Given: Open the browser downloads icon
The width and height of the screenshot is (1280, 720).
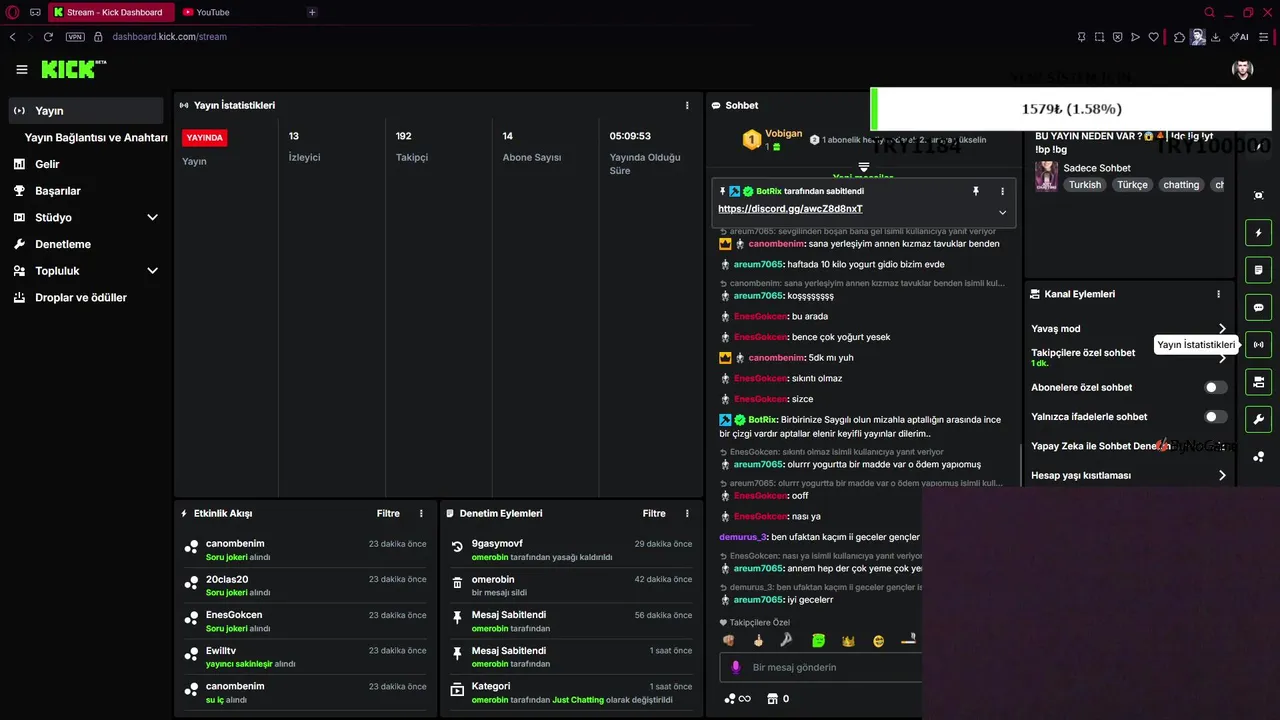Looking at the screenshot, I should click(x=1216, y=37).
